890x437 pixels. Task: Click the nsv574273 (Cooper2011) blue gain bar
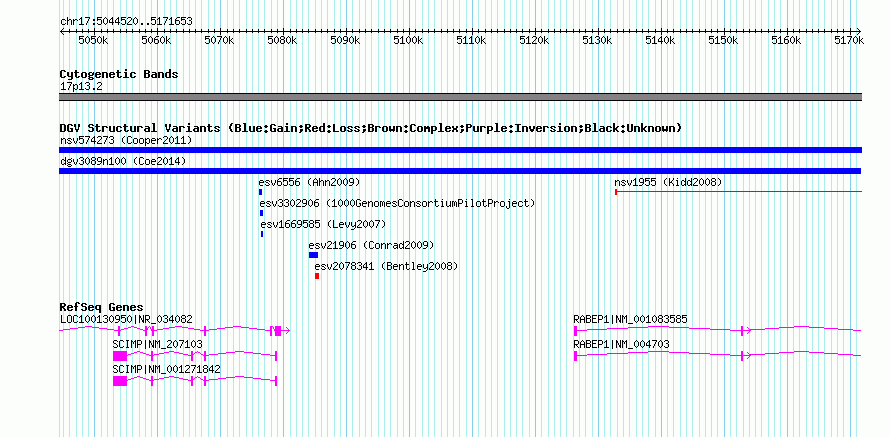[x=460, y=150]
